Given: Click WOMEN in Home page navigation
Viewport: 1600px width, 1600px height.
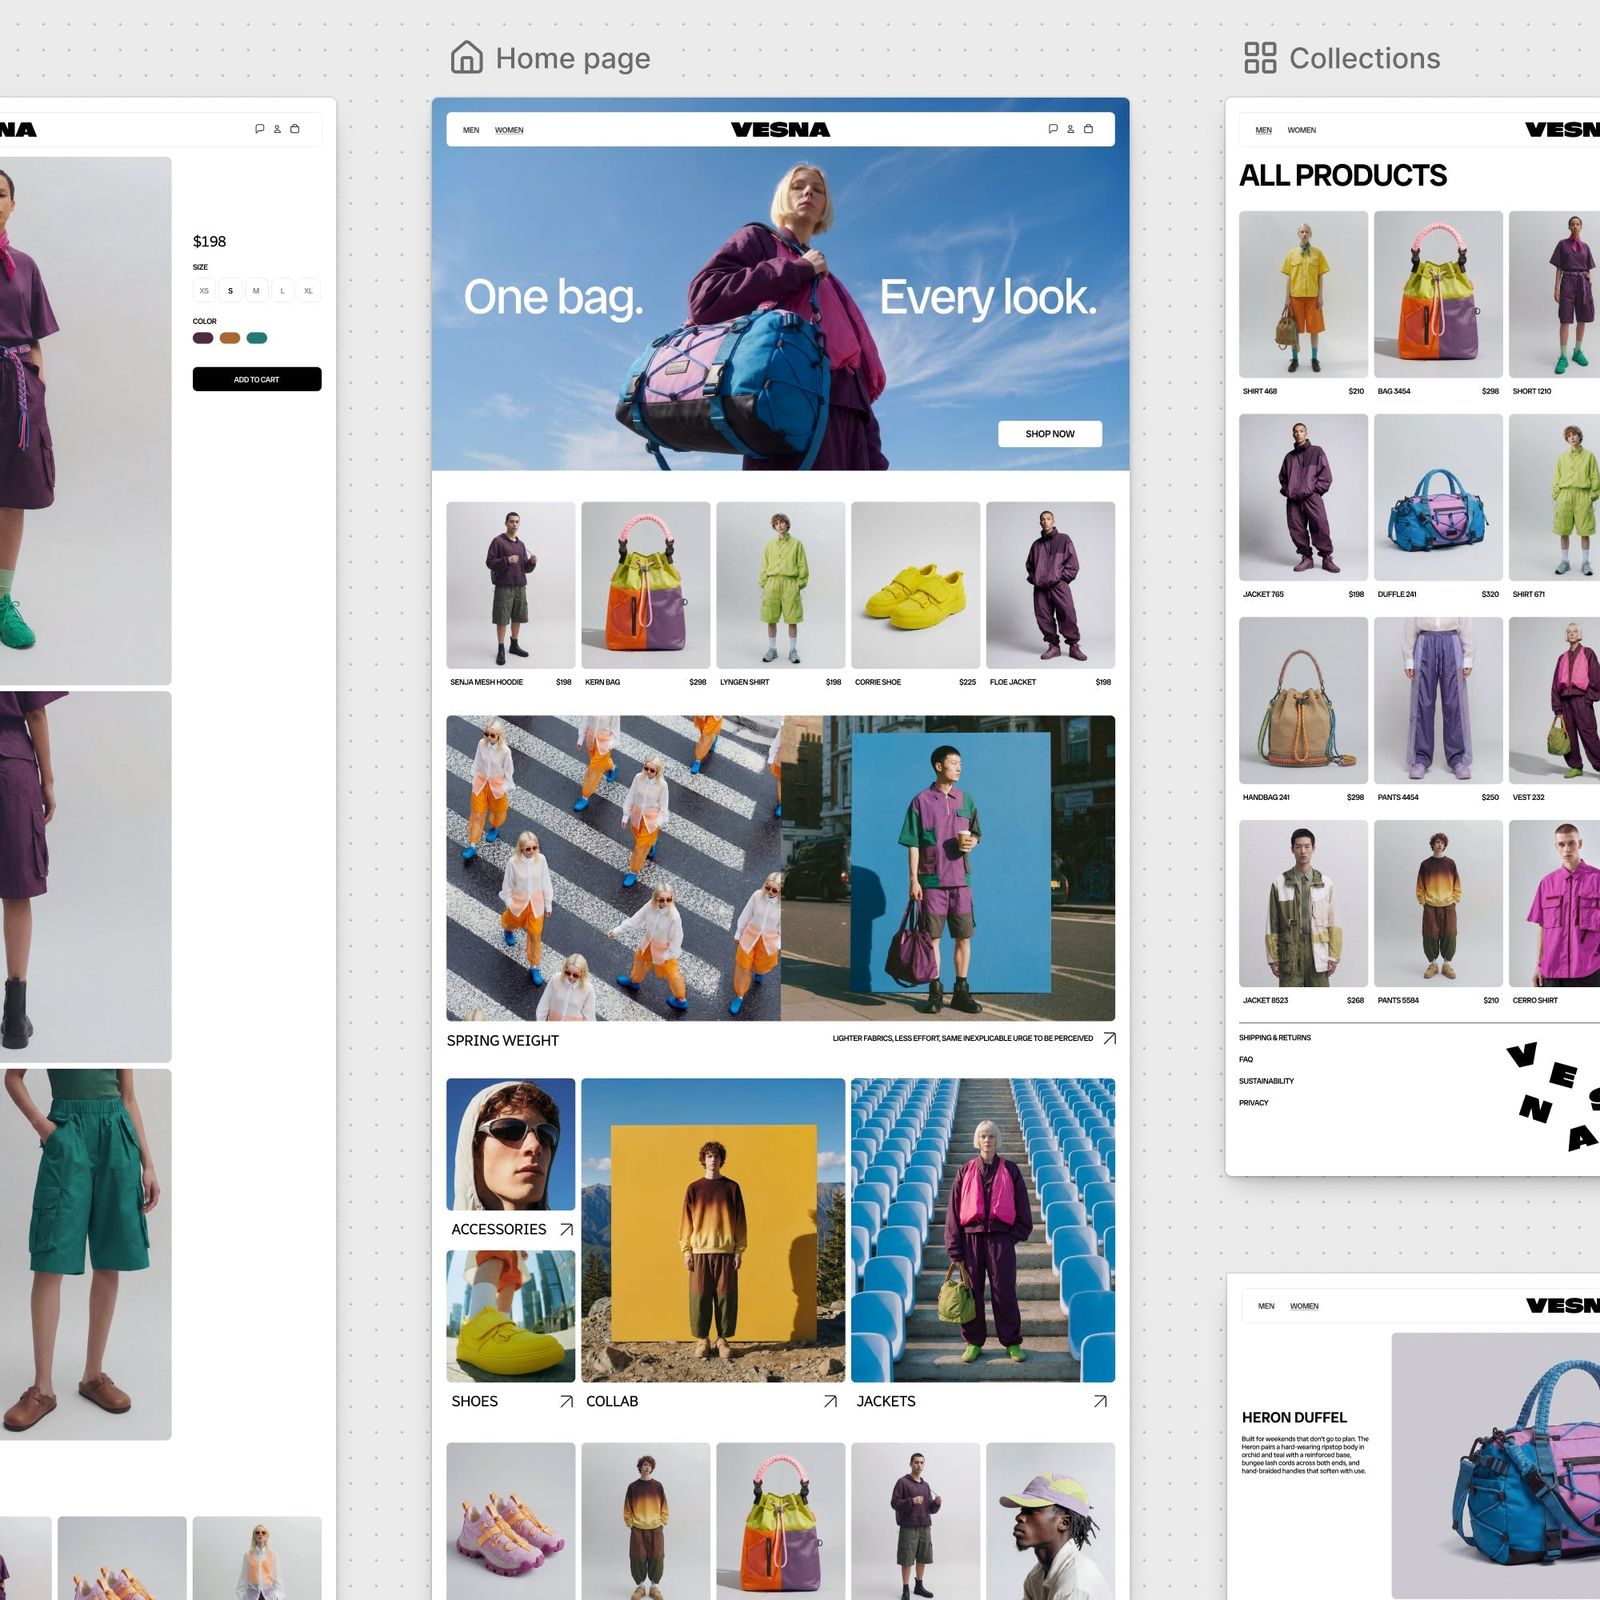Looking at the screenshot, I should click(x=509, y=130).
